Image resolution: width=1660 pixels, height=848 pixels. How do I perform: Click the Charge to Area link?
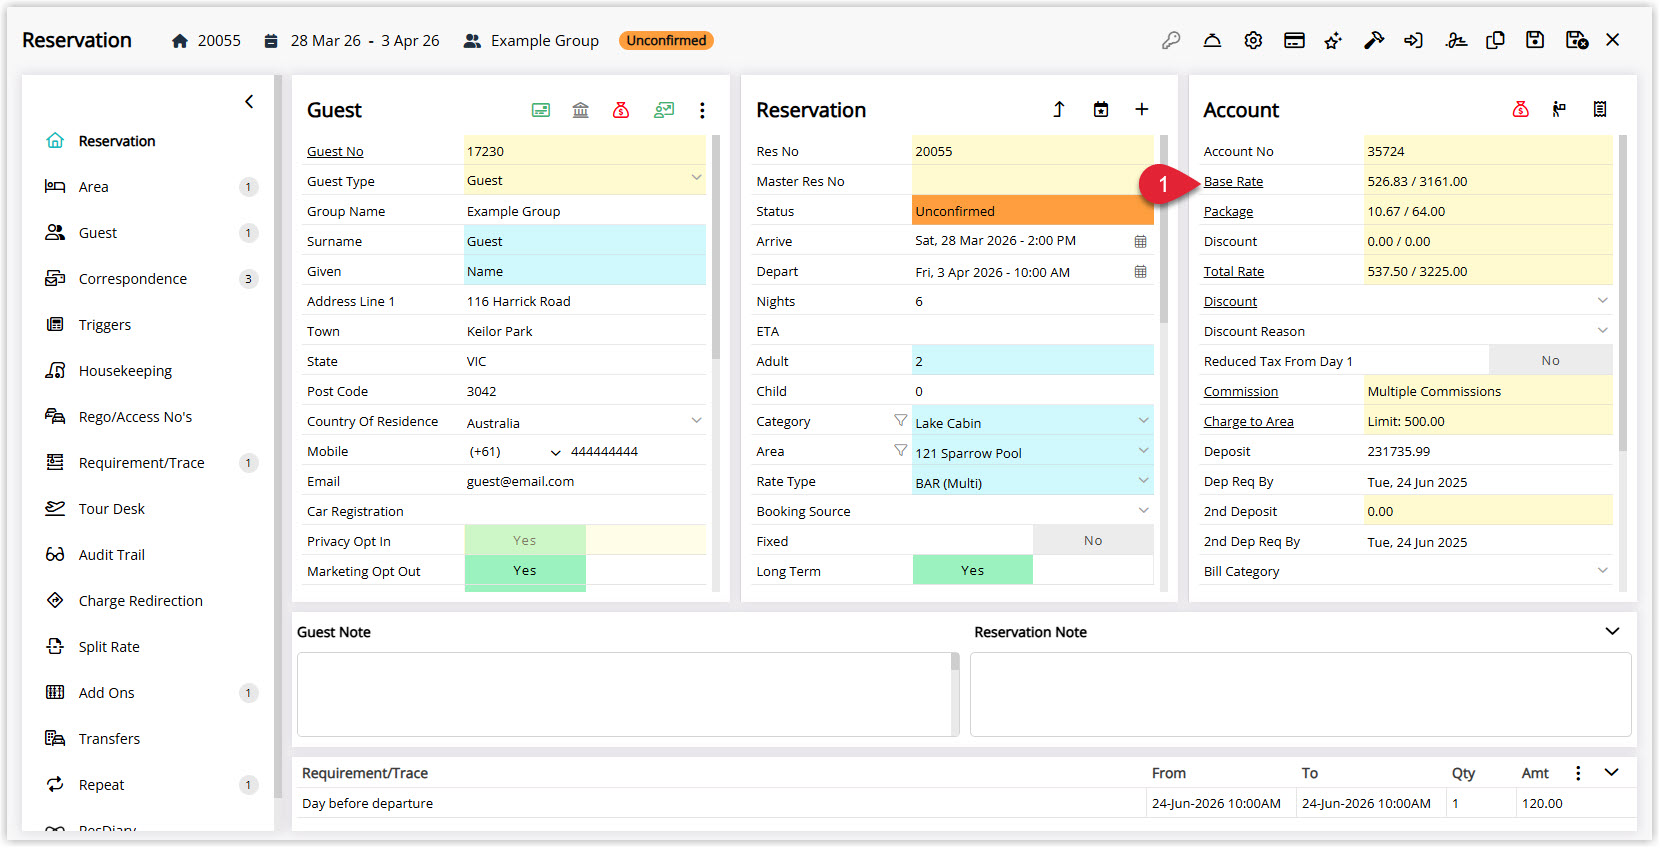click(x=1249, y=422)
